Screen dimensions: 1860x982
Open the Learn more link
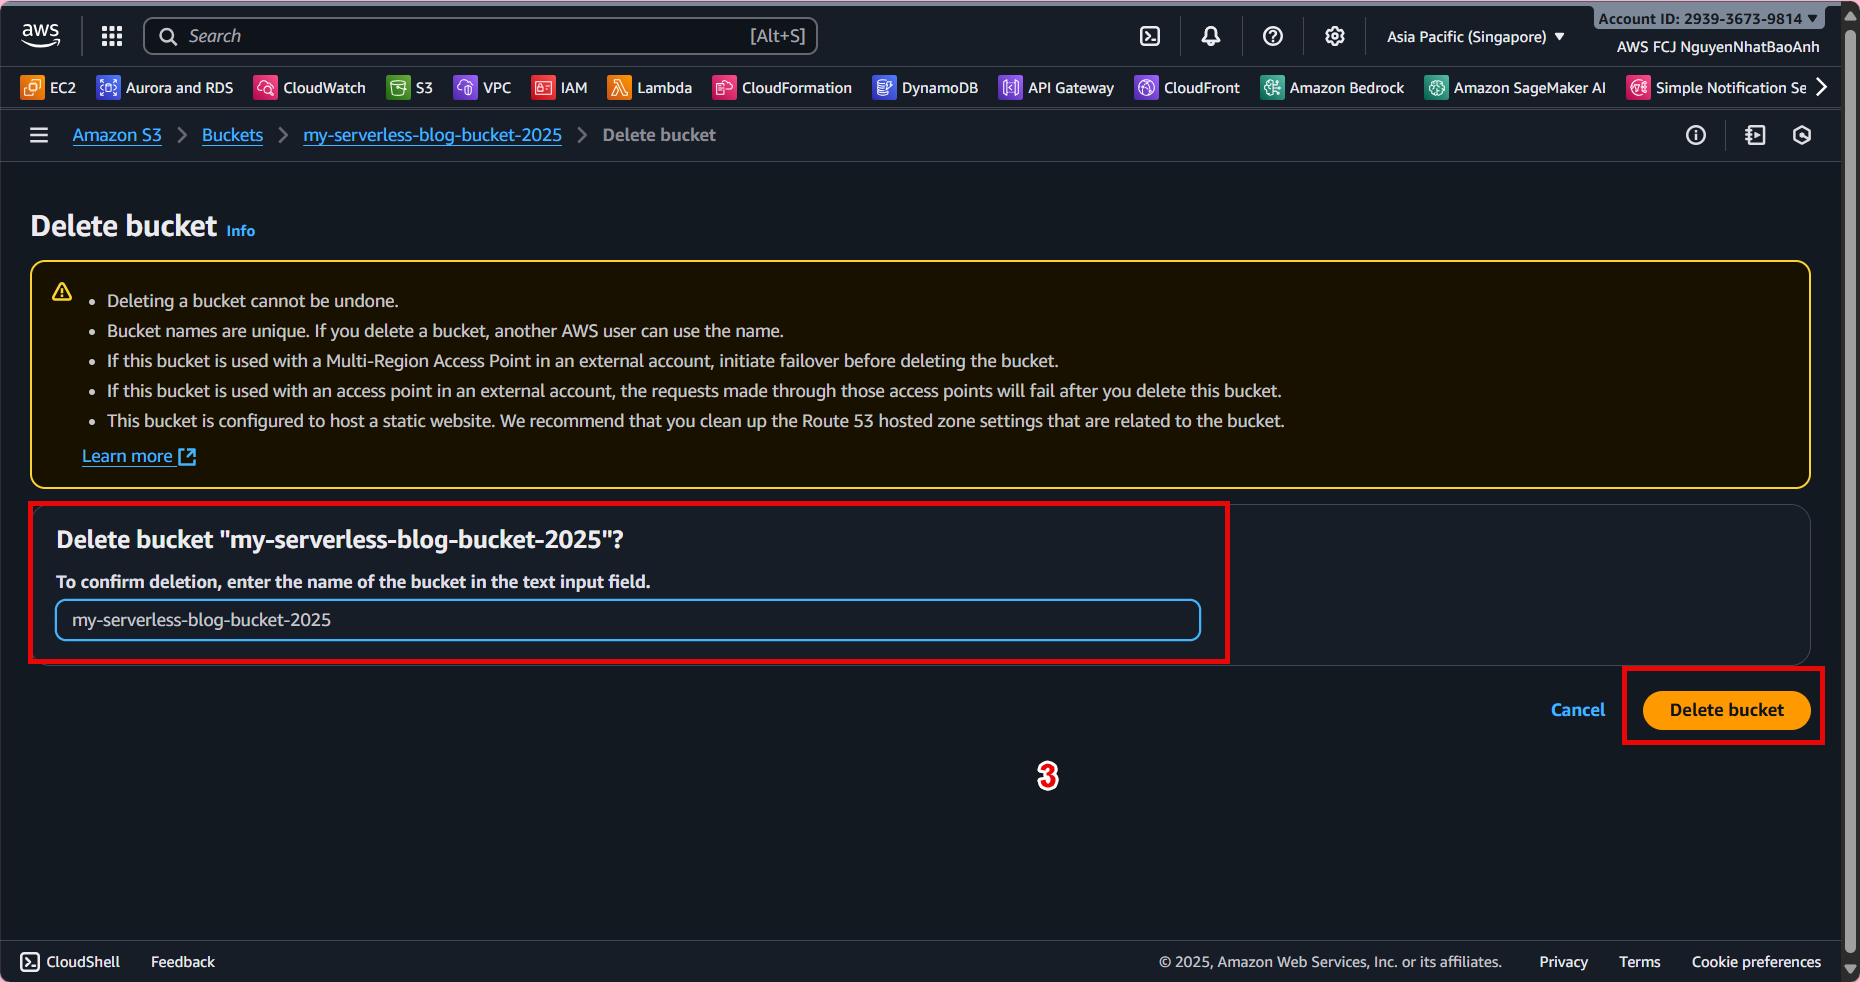(139, 456)
